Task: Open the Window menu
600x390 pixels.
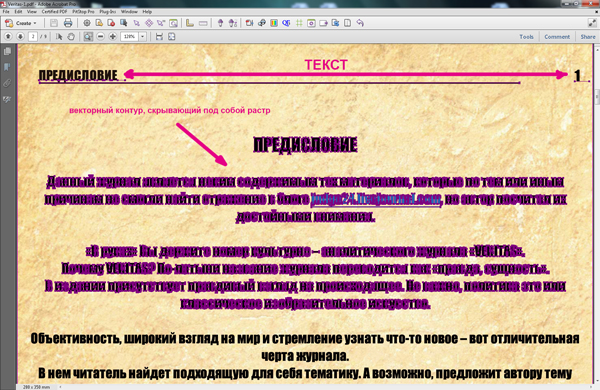Action: pyautogui.click(x=129, y=12)
